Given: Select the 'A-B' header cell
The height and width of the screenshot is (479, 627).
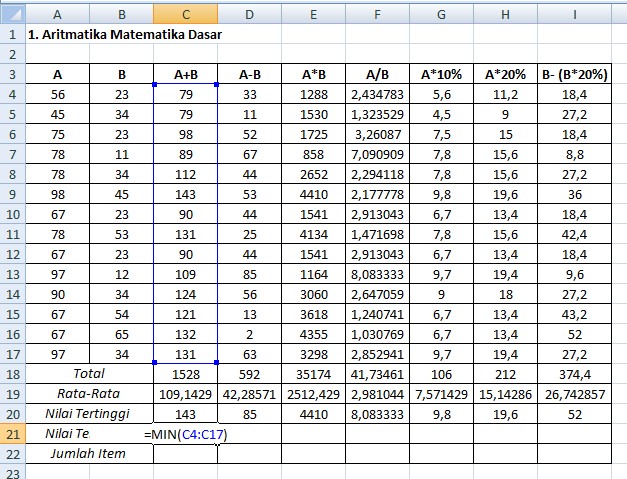Looking at the screenshot, I should (250, 74).
